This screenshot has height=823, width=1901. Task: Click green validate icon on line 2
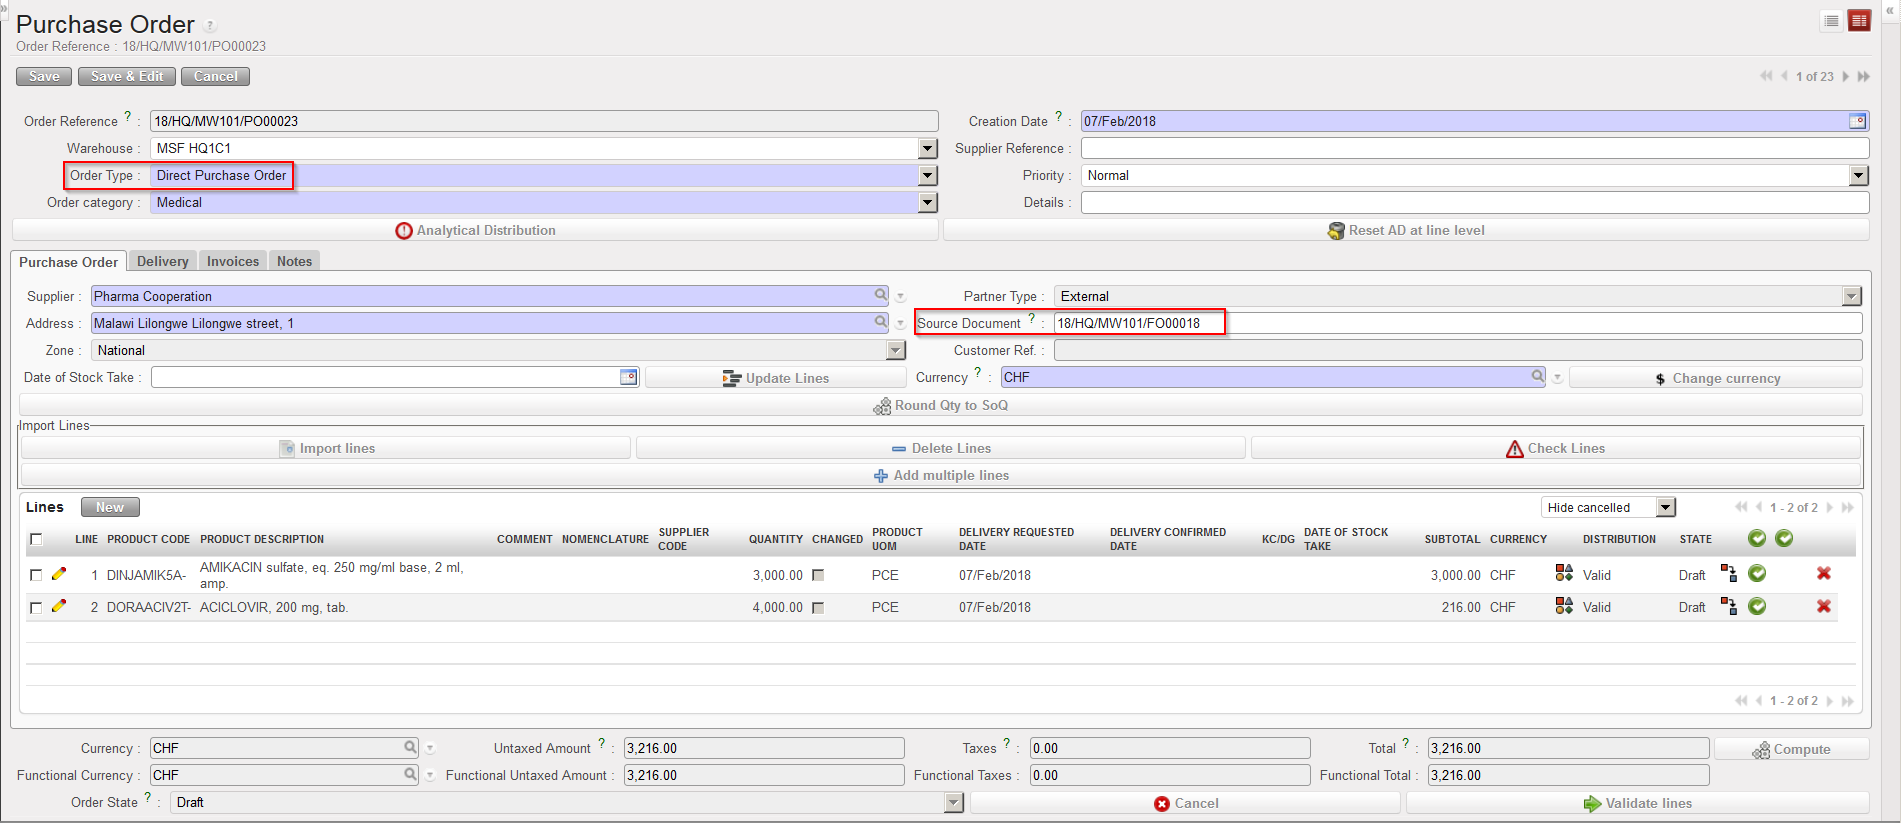point(1756,607)
